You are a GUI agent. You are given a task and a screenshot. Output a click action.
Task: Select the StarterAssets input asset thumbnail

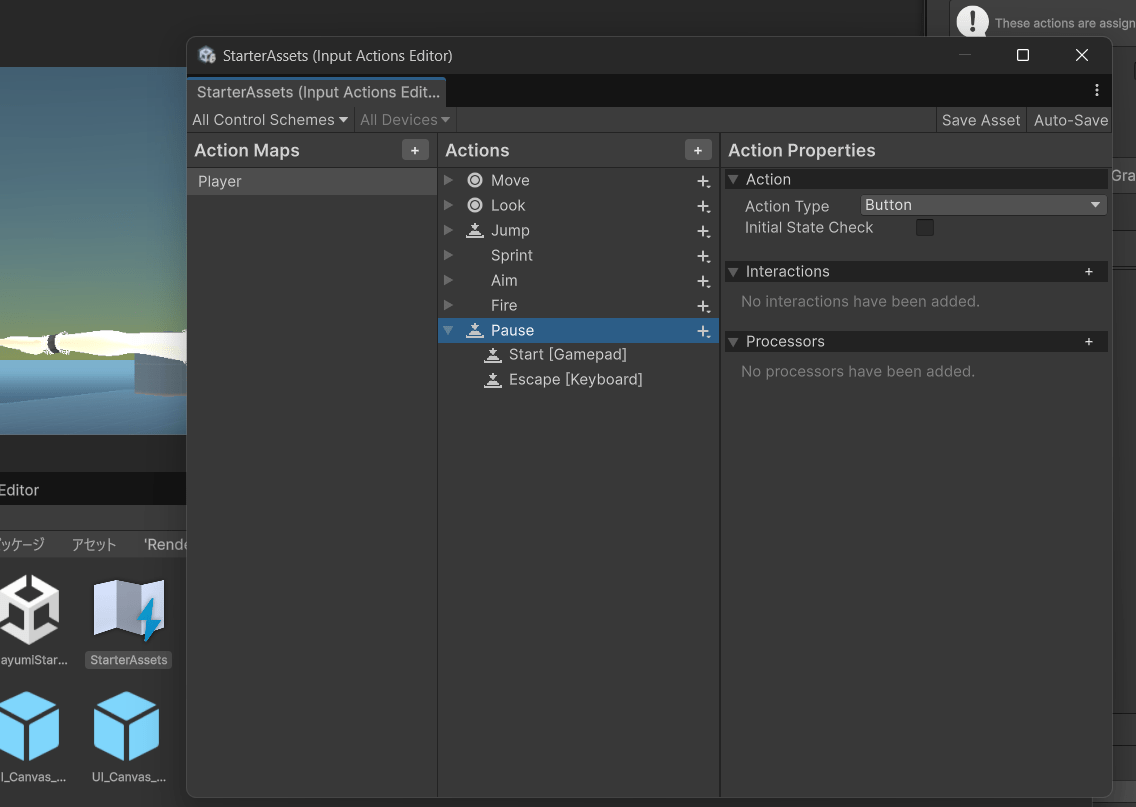[x=129, y=610]
